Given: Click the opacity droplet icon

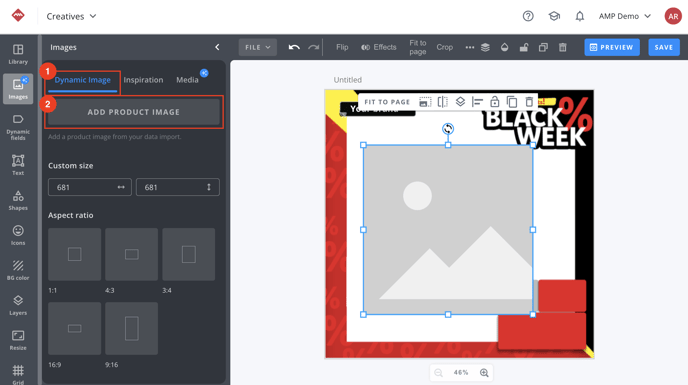Looking at the screenshot, I should click(x=505, y=47).
